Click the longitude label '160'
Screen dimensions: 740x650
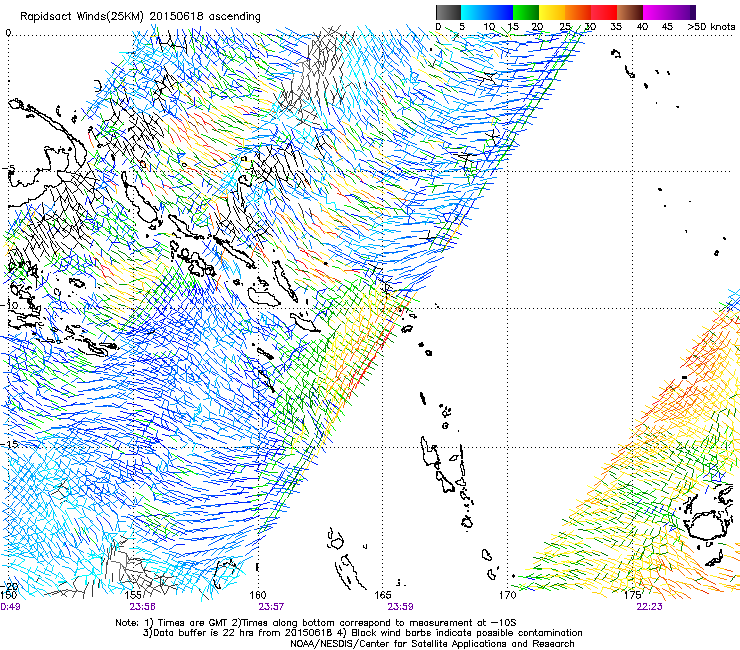[x=258, y=595]
